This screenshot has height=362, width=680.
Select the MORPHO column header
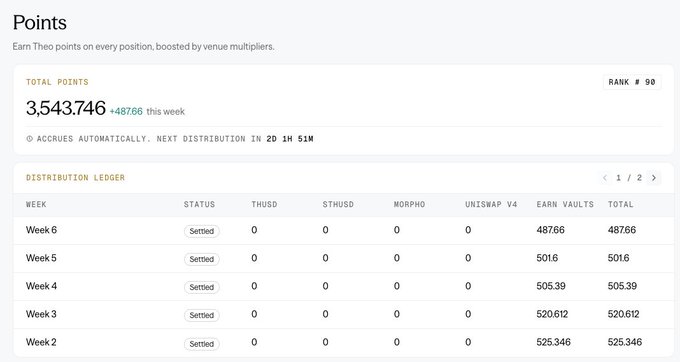409,204
